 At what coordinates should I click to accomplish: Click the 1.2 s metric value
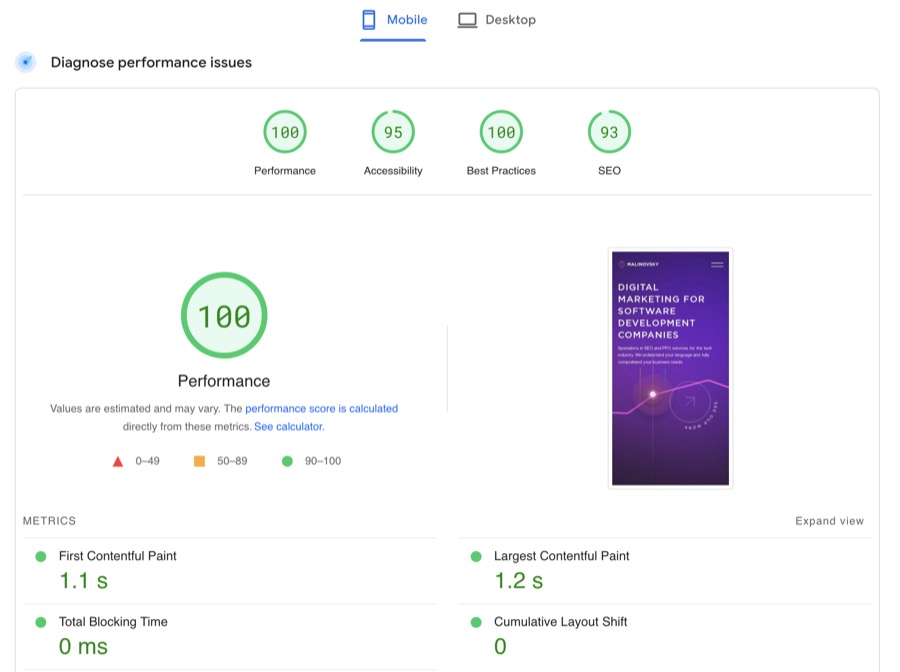tap(518, 581)
